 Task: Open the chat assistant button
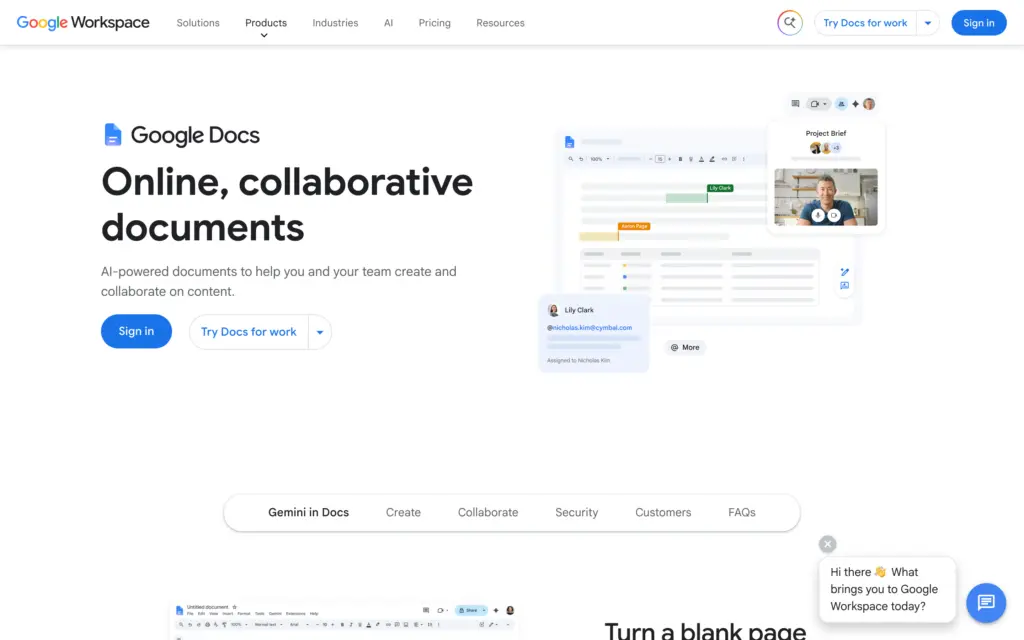[986, 602]
